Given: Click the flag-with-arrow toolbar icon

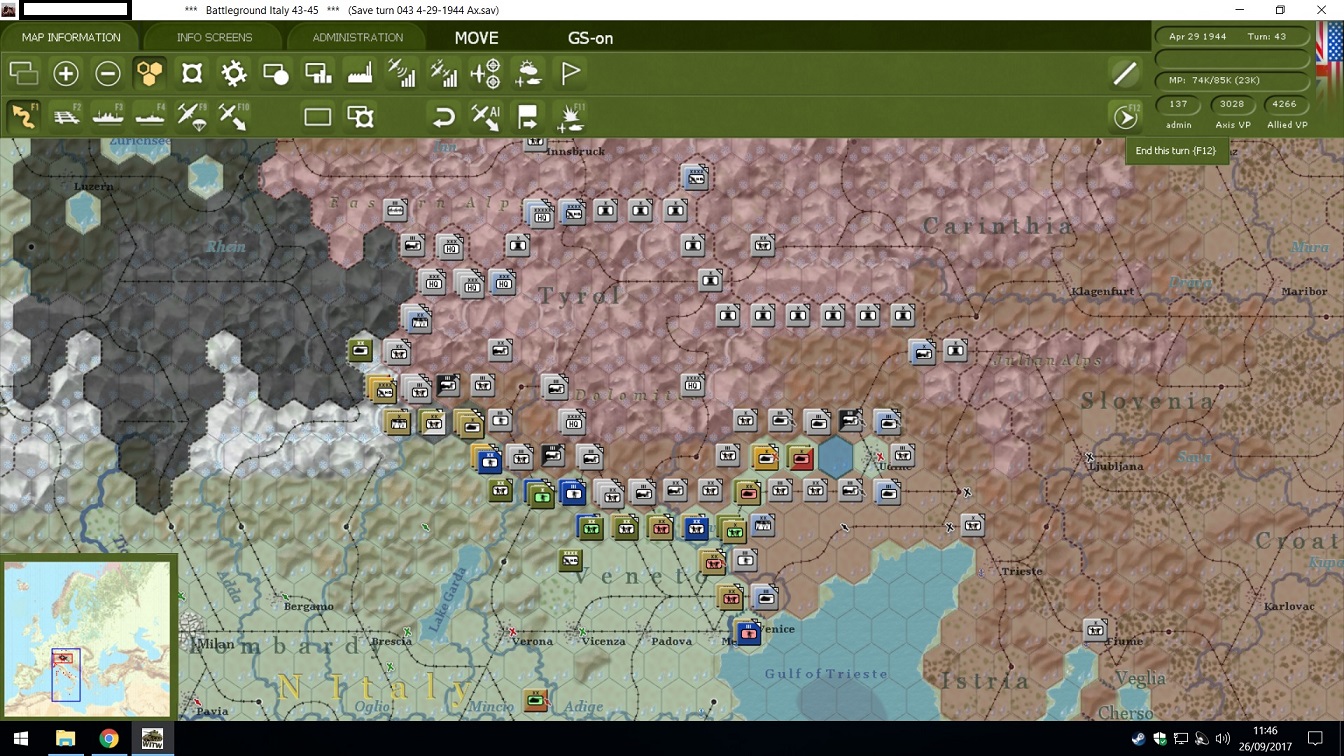Looking at the screenshot, I should (528, 117).
